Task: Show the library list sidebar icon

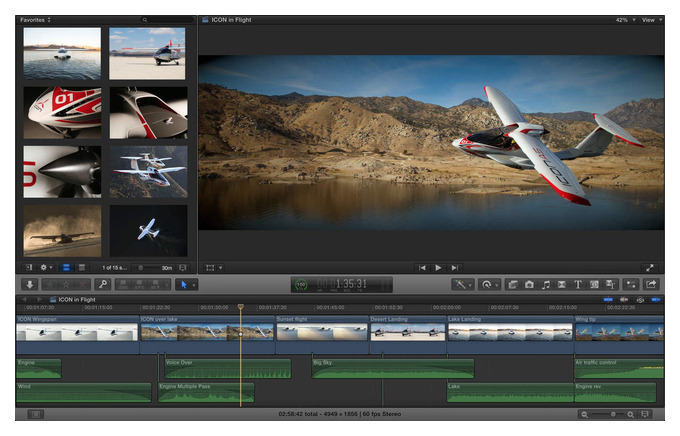Action: 29,268
